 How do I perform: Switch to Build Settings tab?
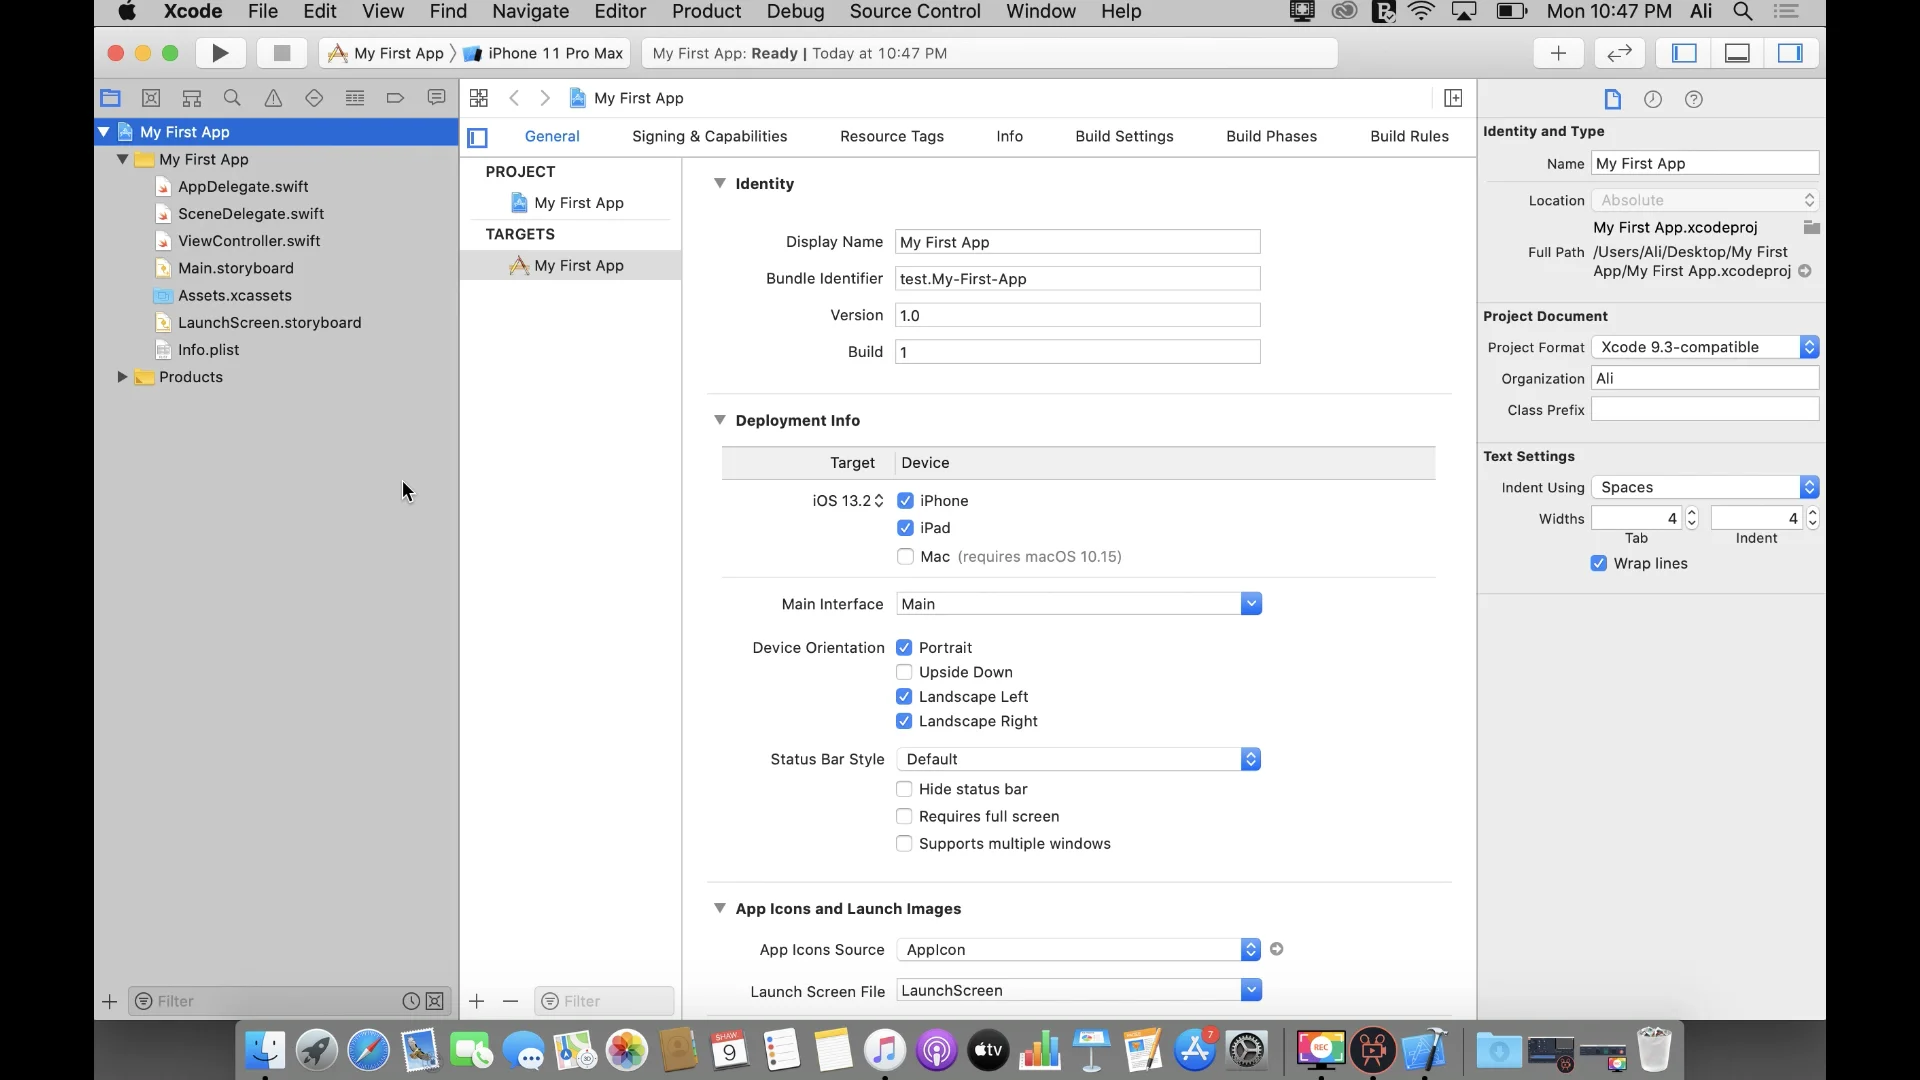coord(1124,136)
